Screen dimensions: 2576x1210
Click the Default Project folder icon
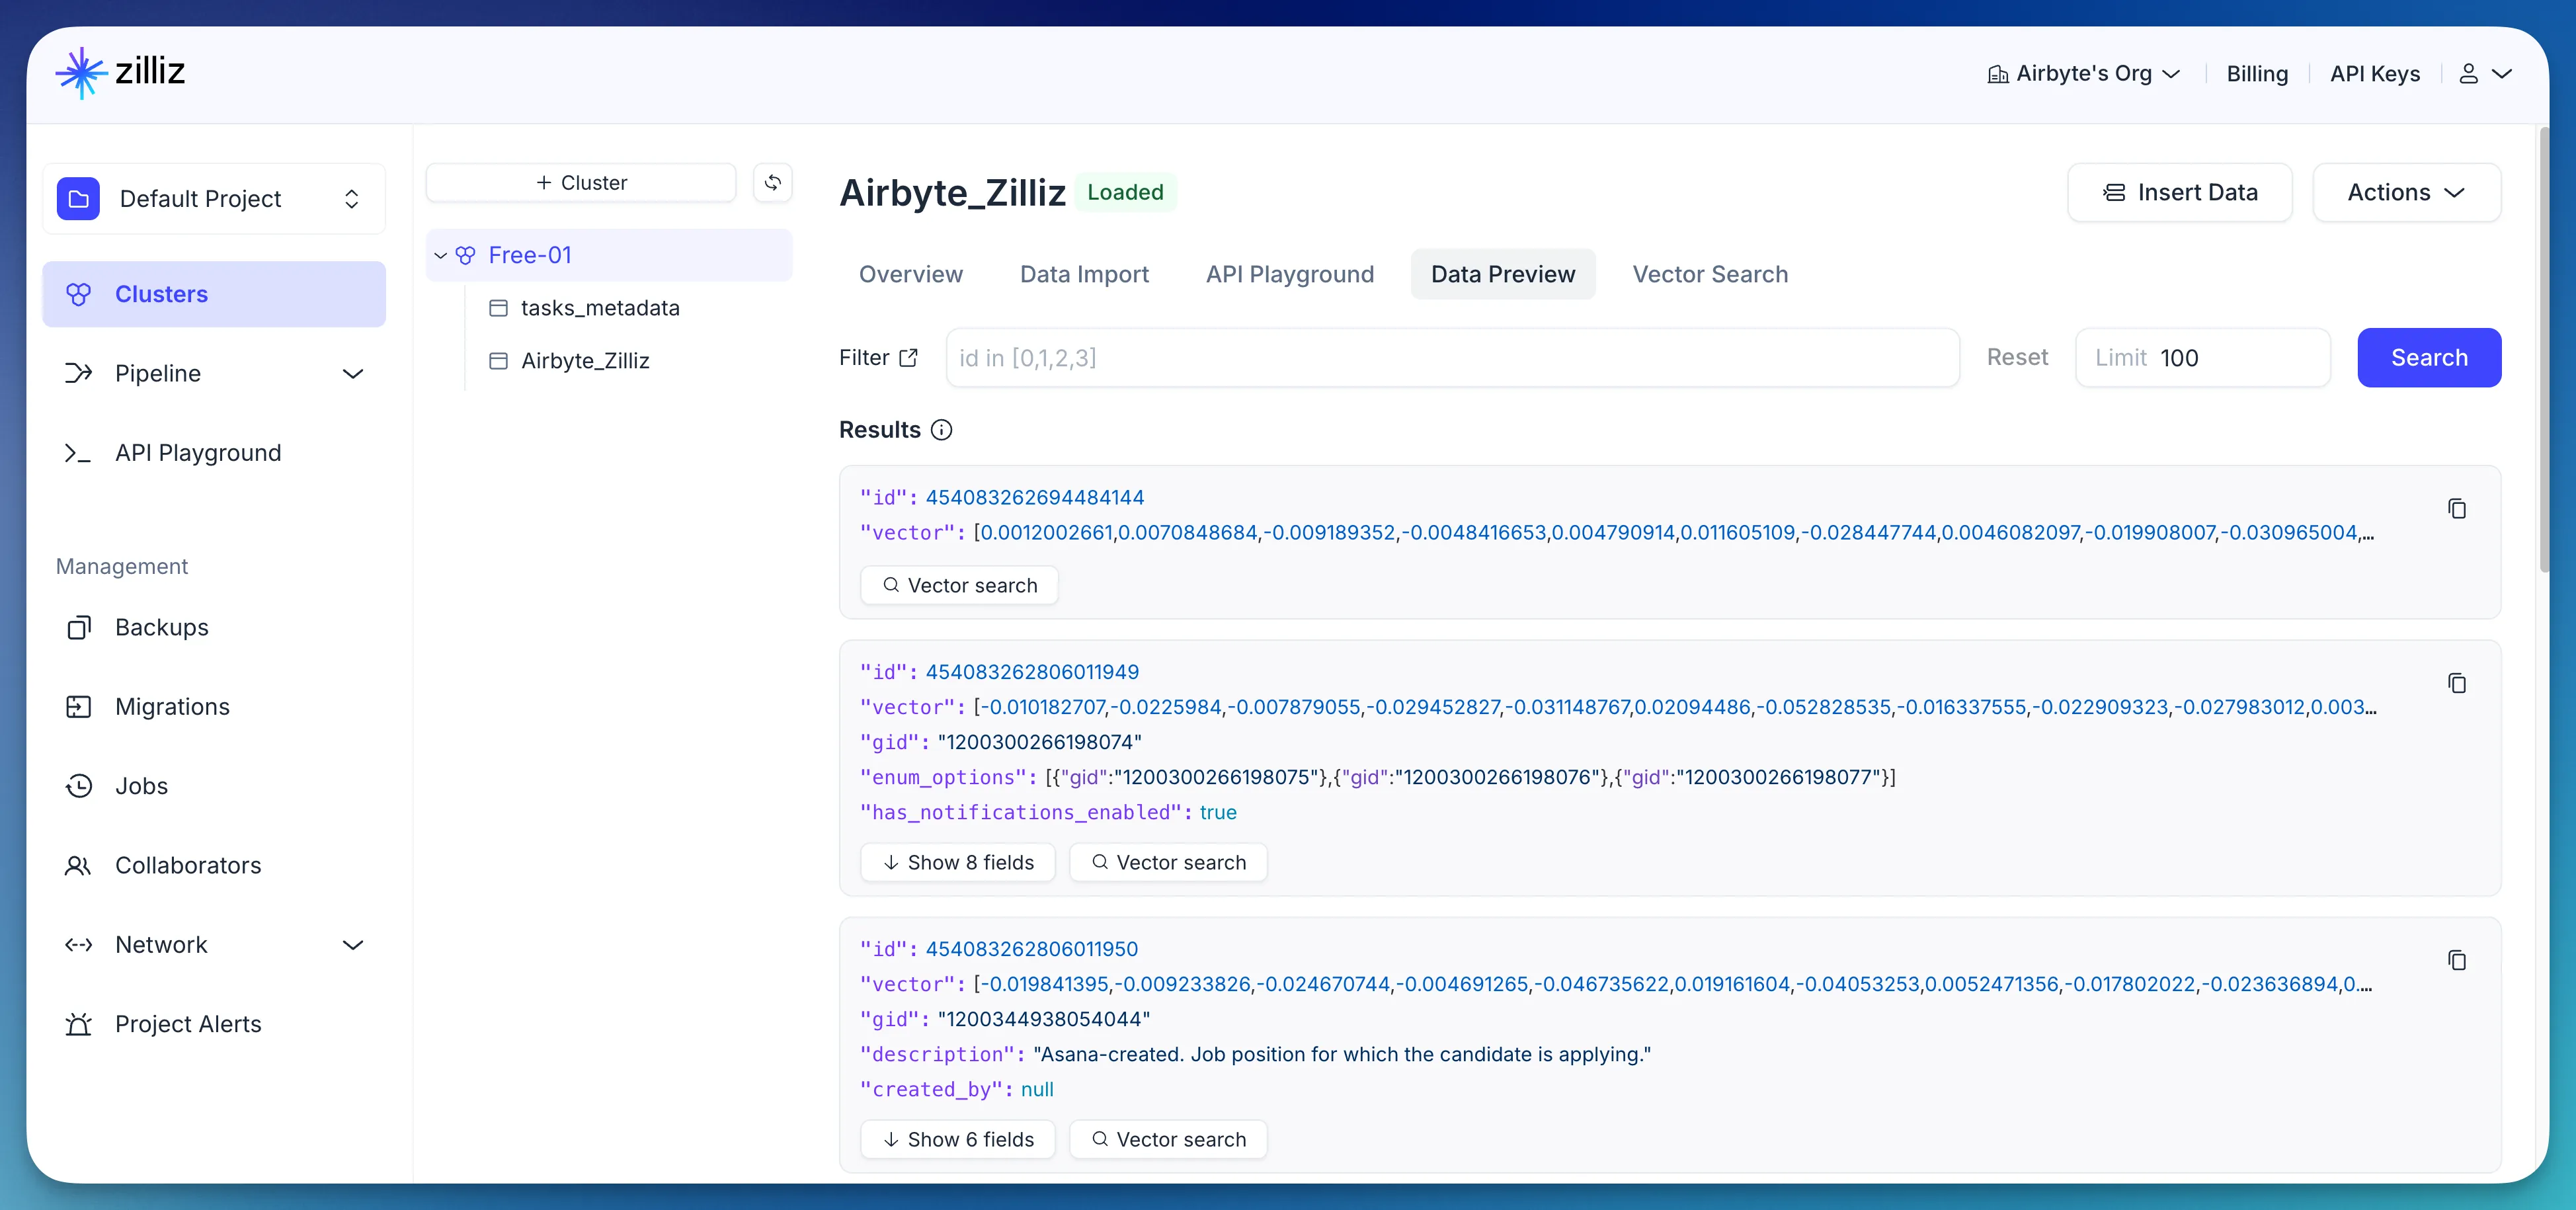pyautogui.click(x=78, y=199)
